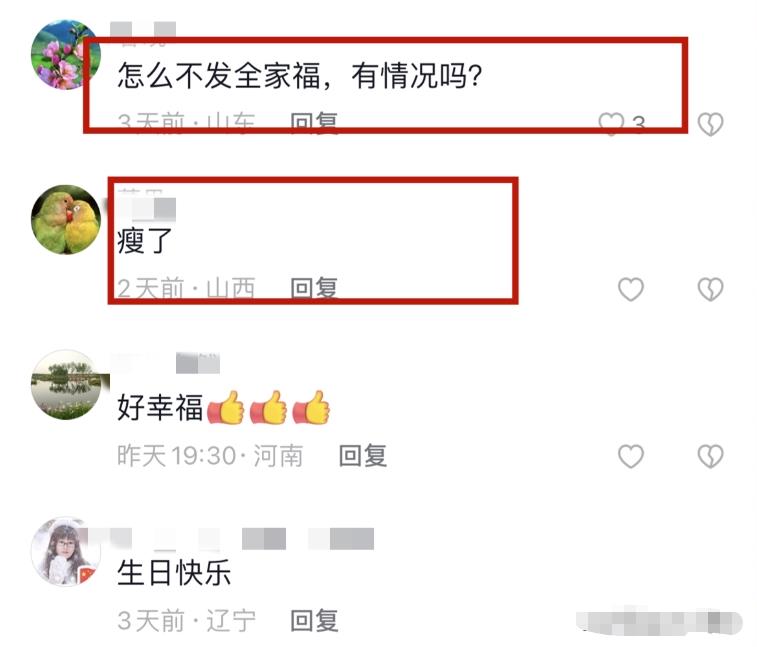Like the "好幸福" comment heart
Image resolution: width=757 pixels, height=647 pixels.
[631, 456]
